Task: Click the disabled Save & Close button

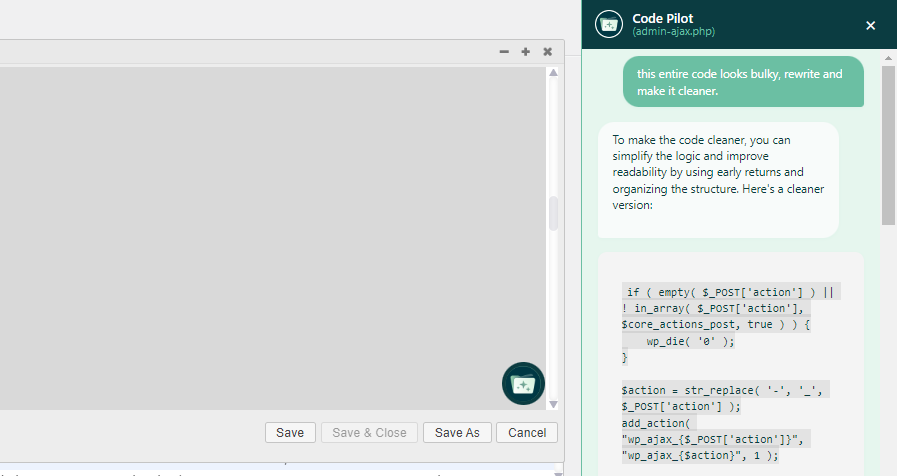Action: pos(370,433)
